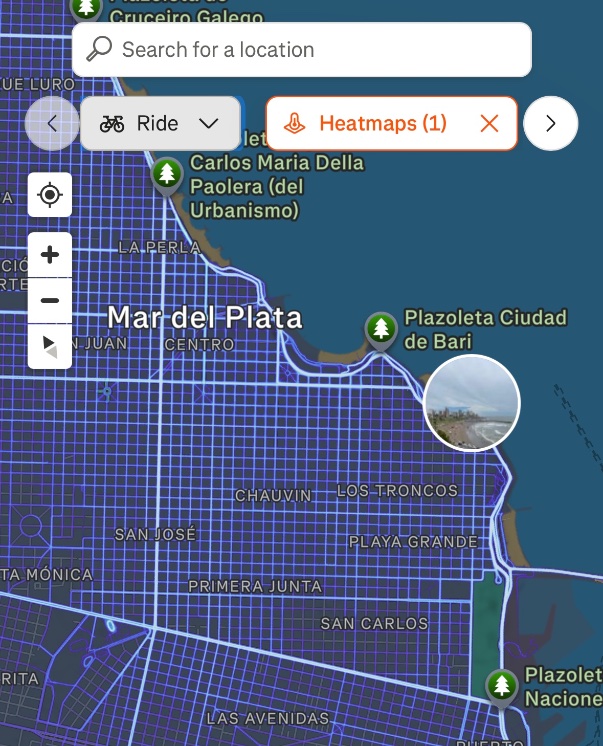Open the Heatmaps (1) filter
Viewport: 603px width, 746px height.
tap(391, 123)
